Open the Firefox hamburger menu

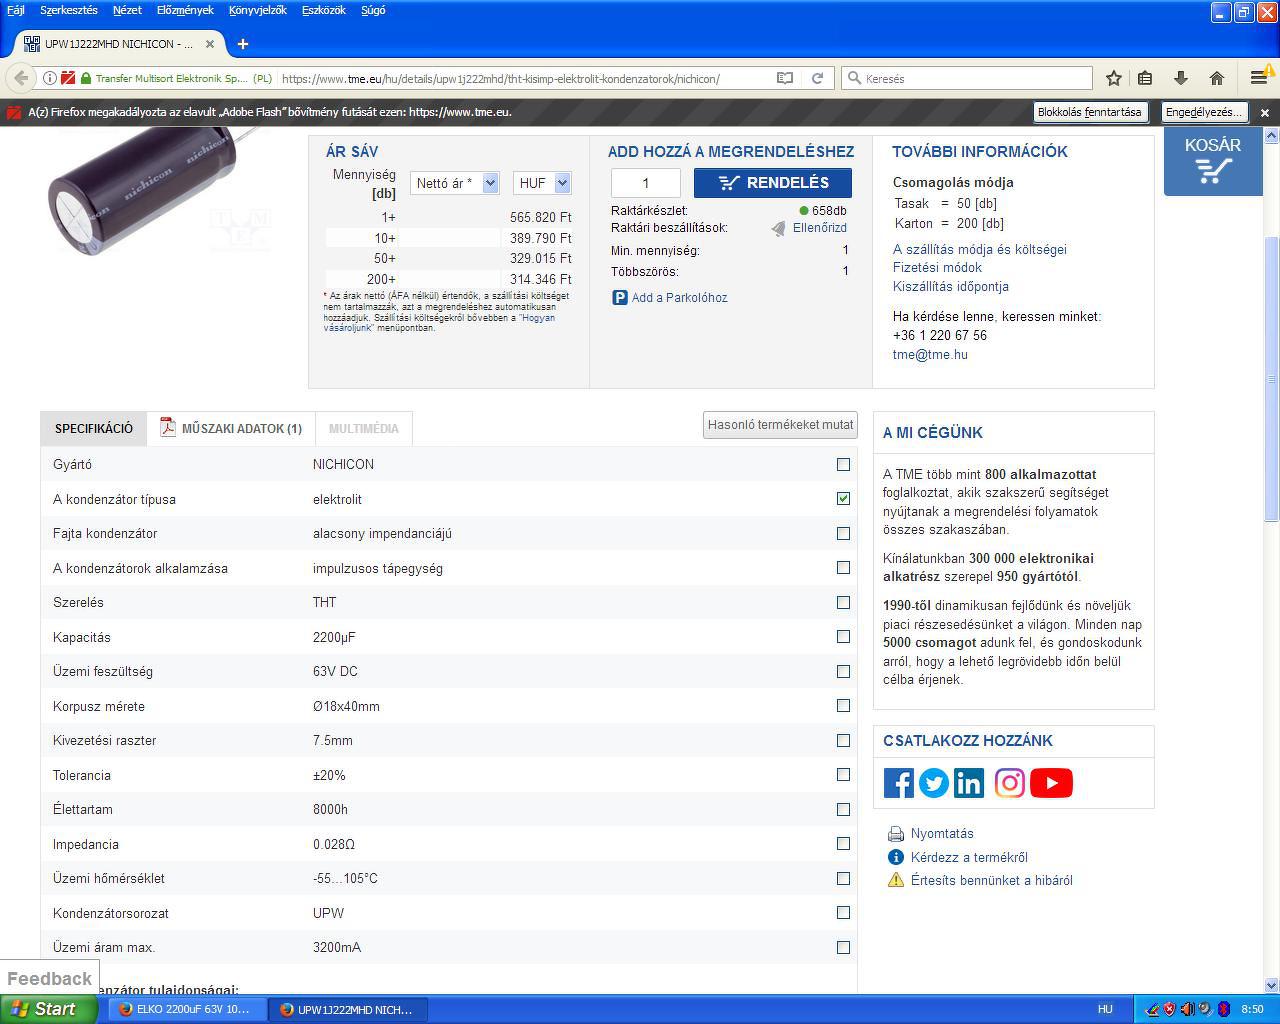tap(1259, 78)
